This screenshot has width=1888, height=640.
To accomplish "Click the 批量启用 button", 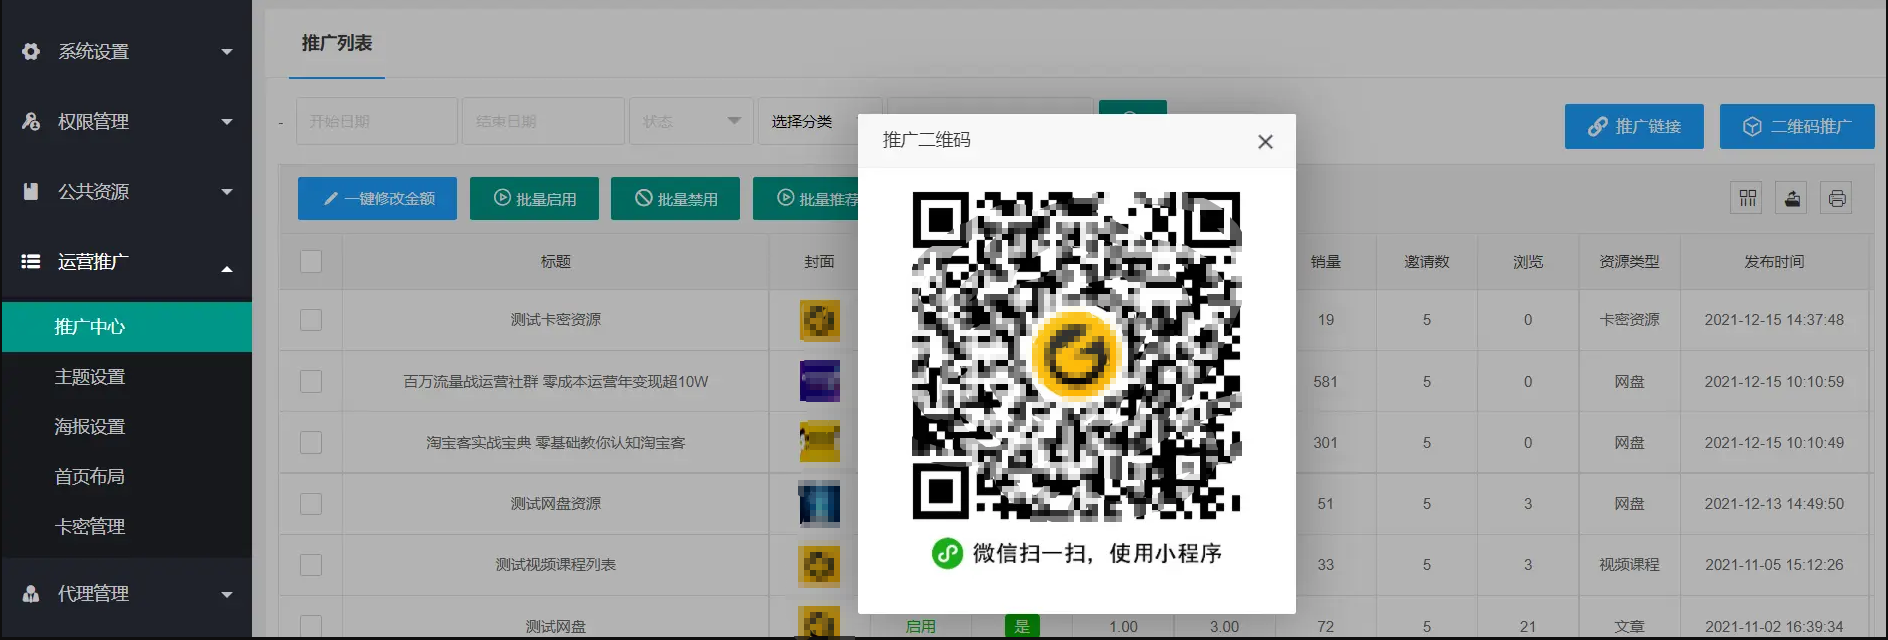I will pyautogui.click(x=534, y=198).
